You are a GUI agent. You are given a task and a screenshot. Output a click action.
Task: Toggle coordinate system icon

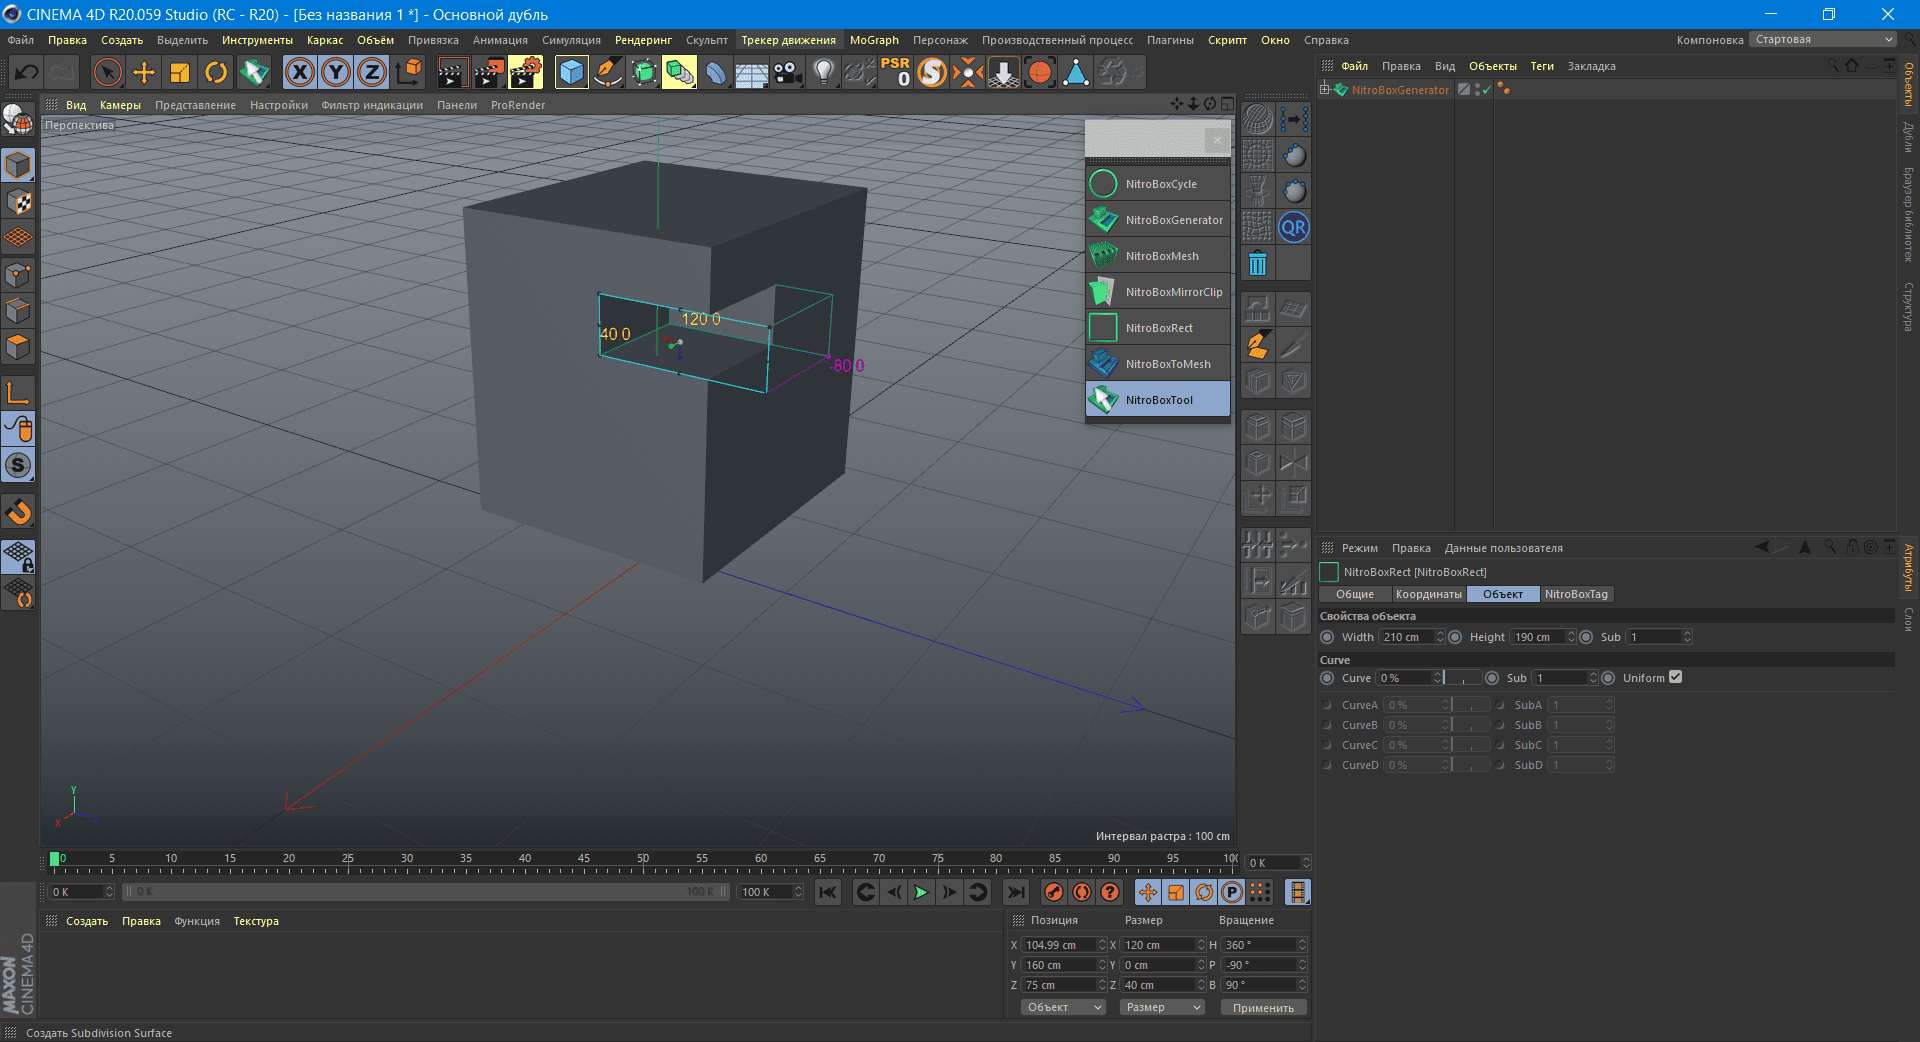409,72
